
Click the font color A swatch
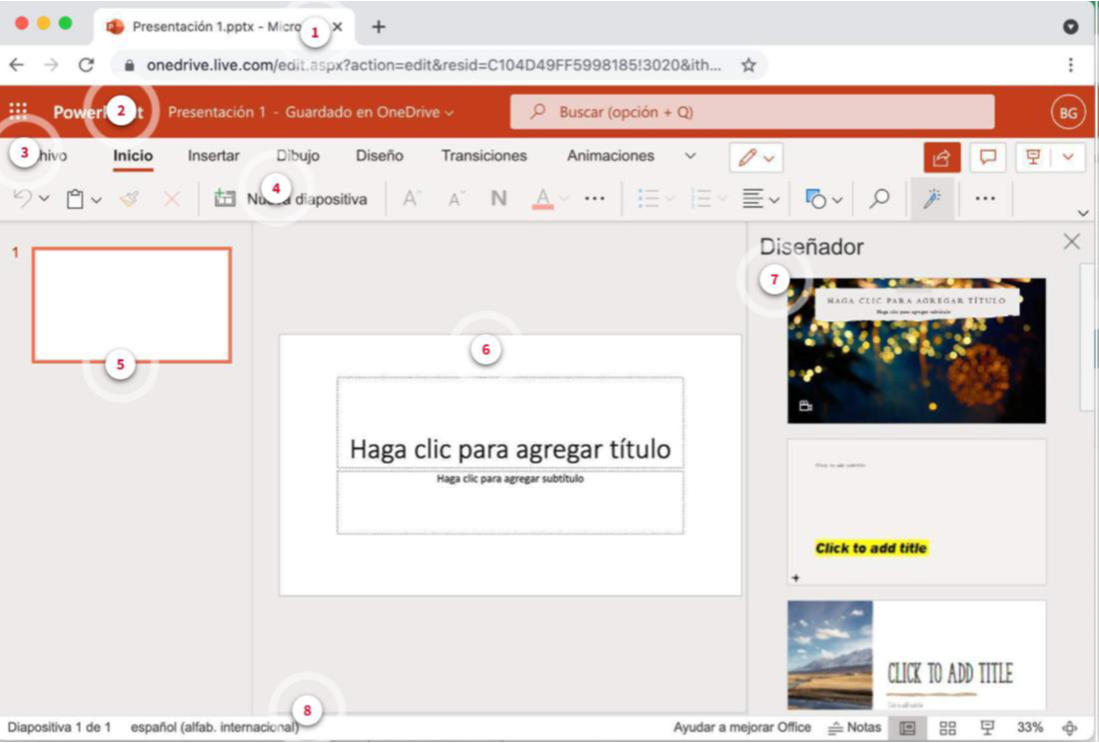(542, 199)
